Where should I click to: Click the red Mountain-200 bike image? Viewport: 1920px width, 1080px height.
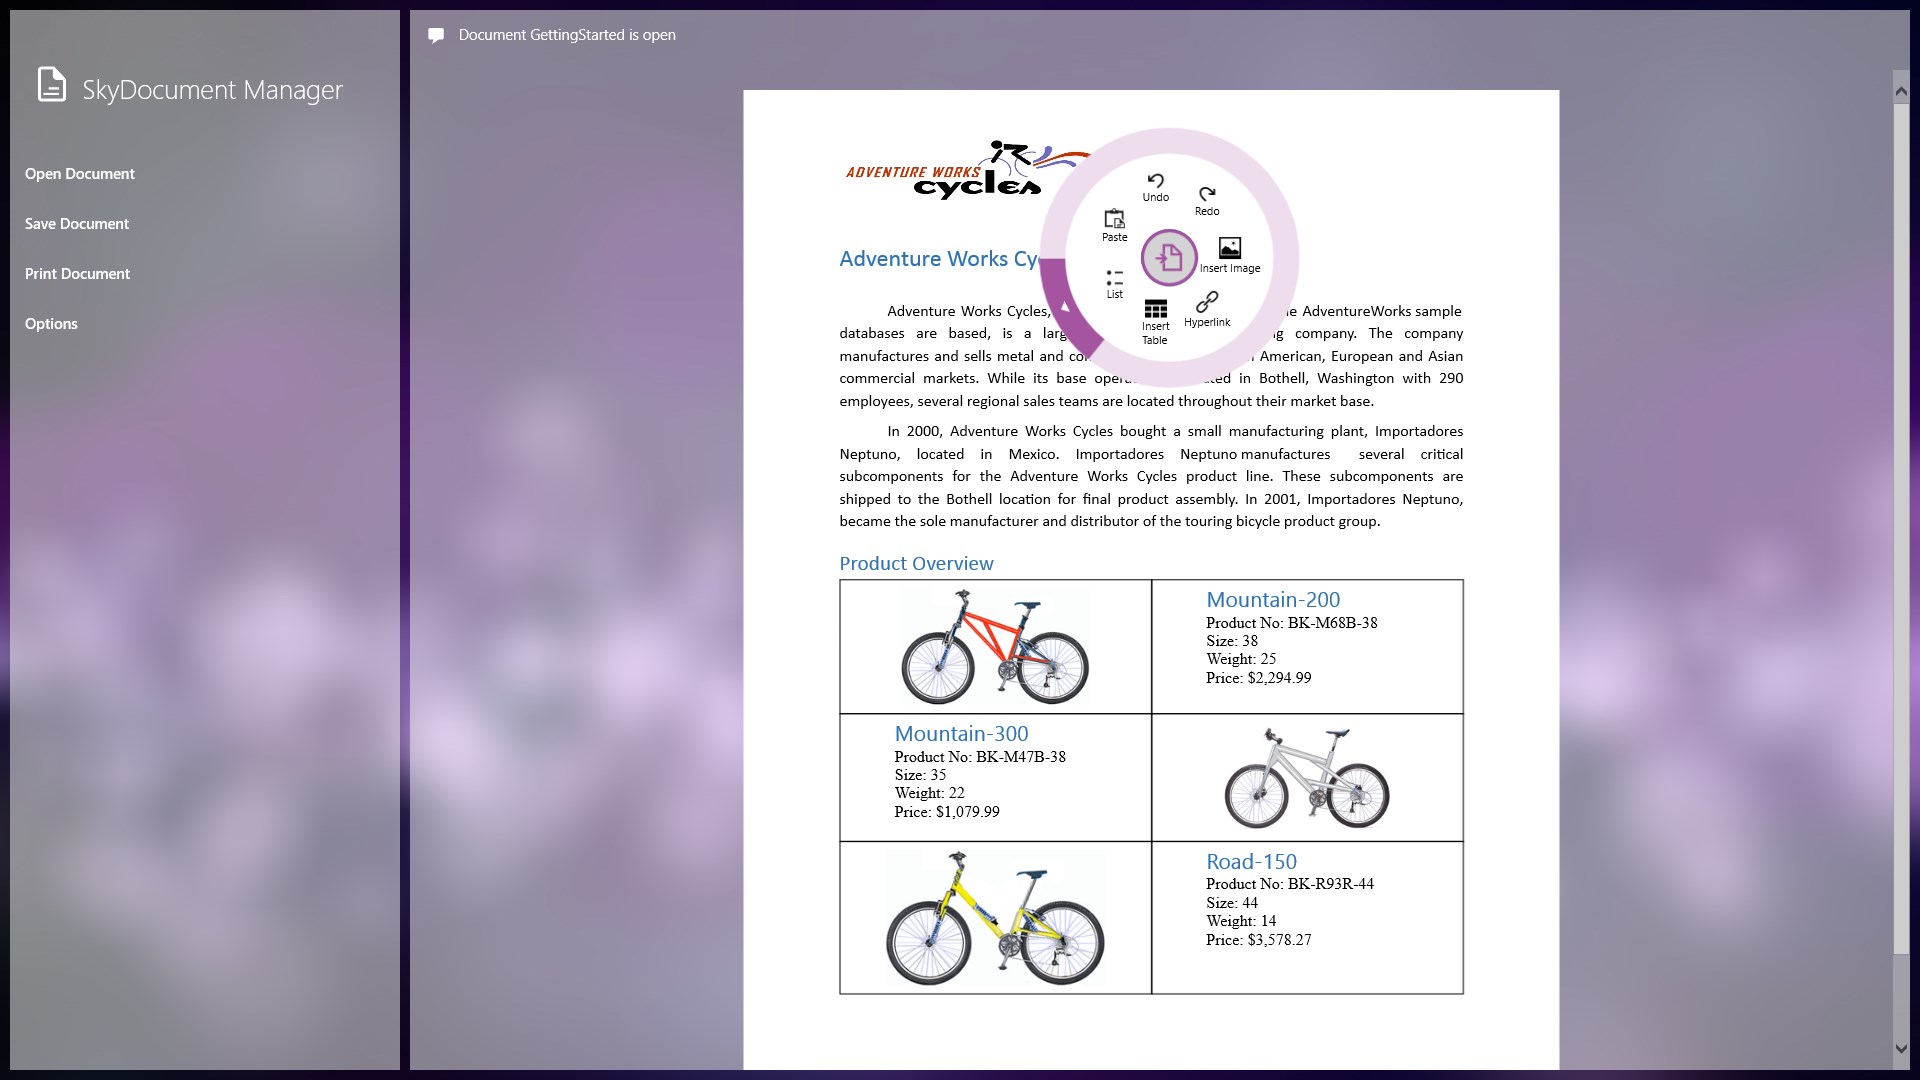coord(995,647)
